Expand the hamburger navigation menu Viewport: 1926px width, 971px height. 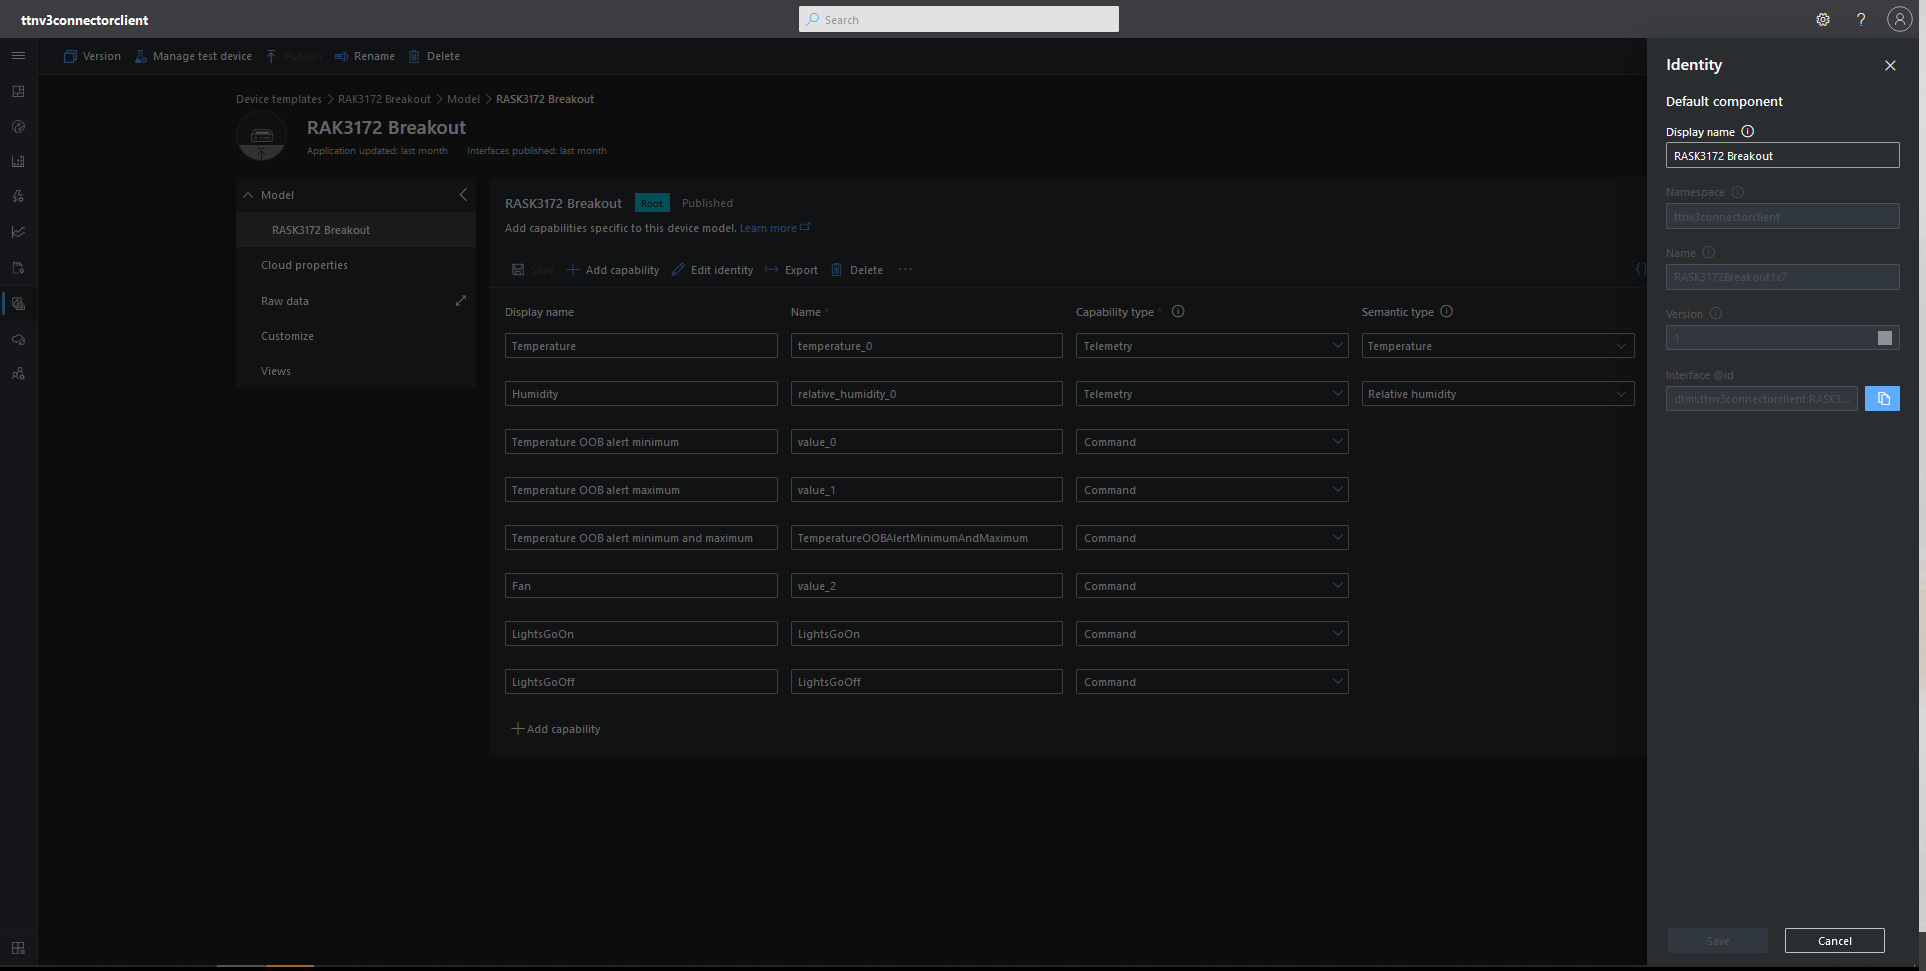pyautogui.click(x=18, y=56)
